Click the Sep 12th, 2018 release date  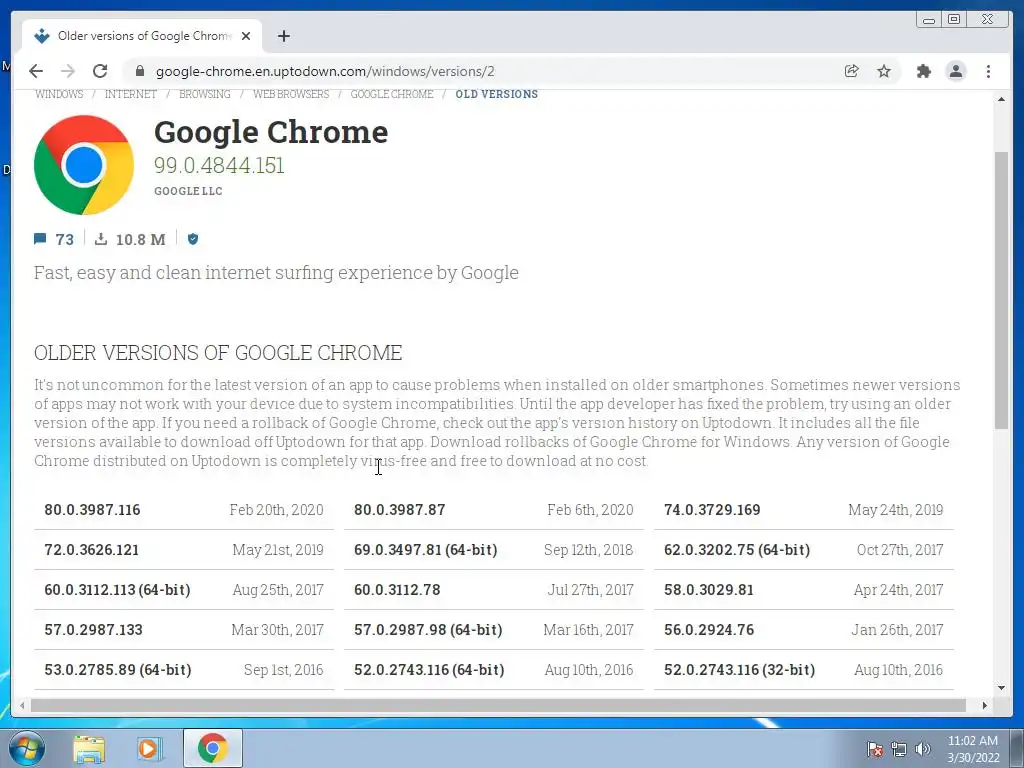(x=588, y=550)
